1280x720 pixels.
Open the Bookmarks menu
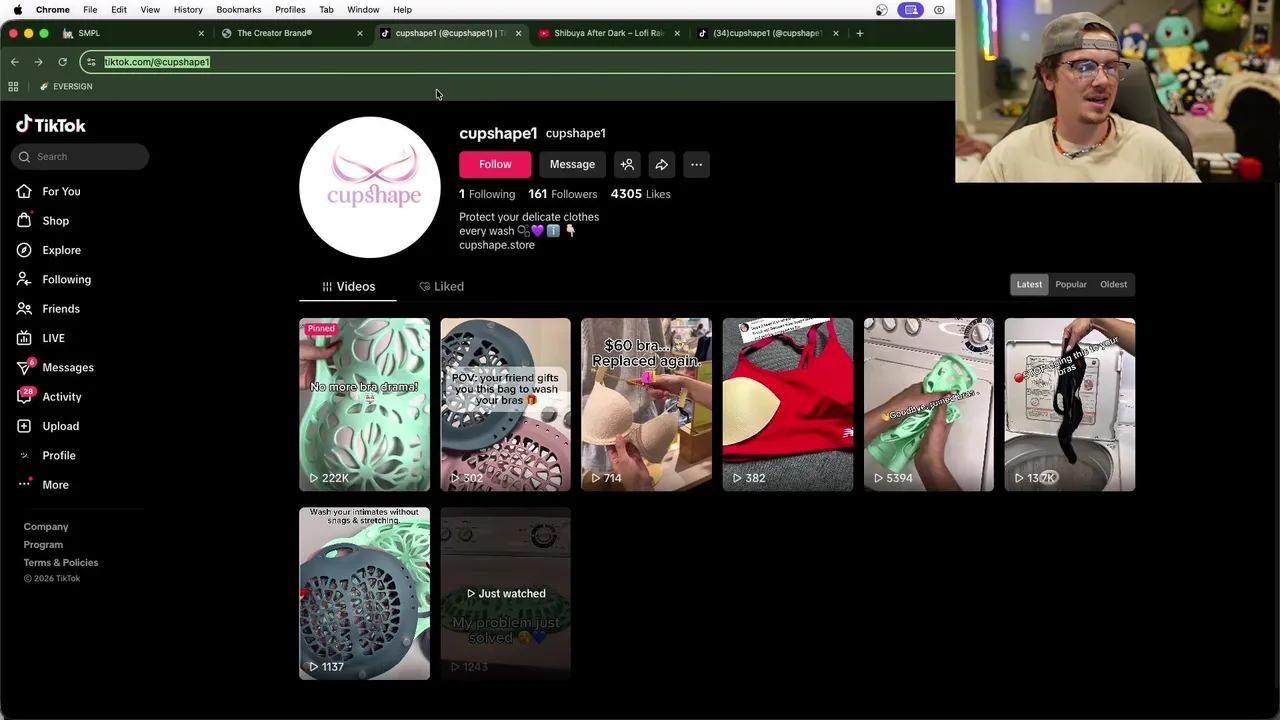[x=238, y=10]
